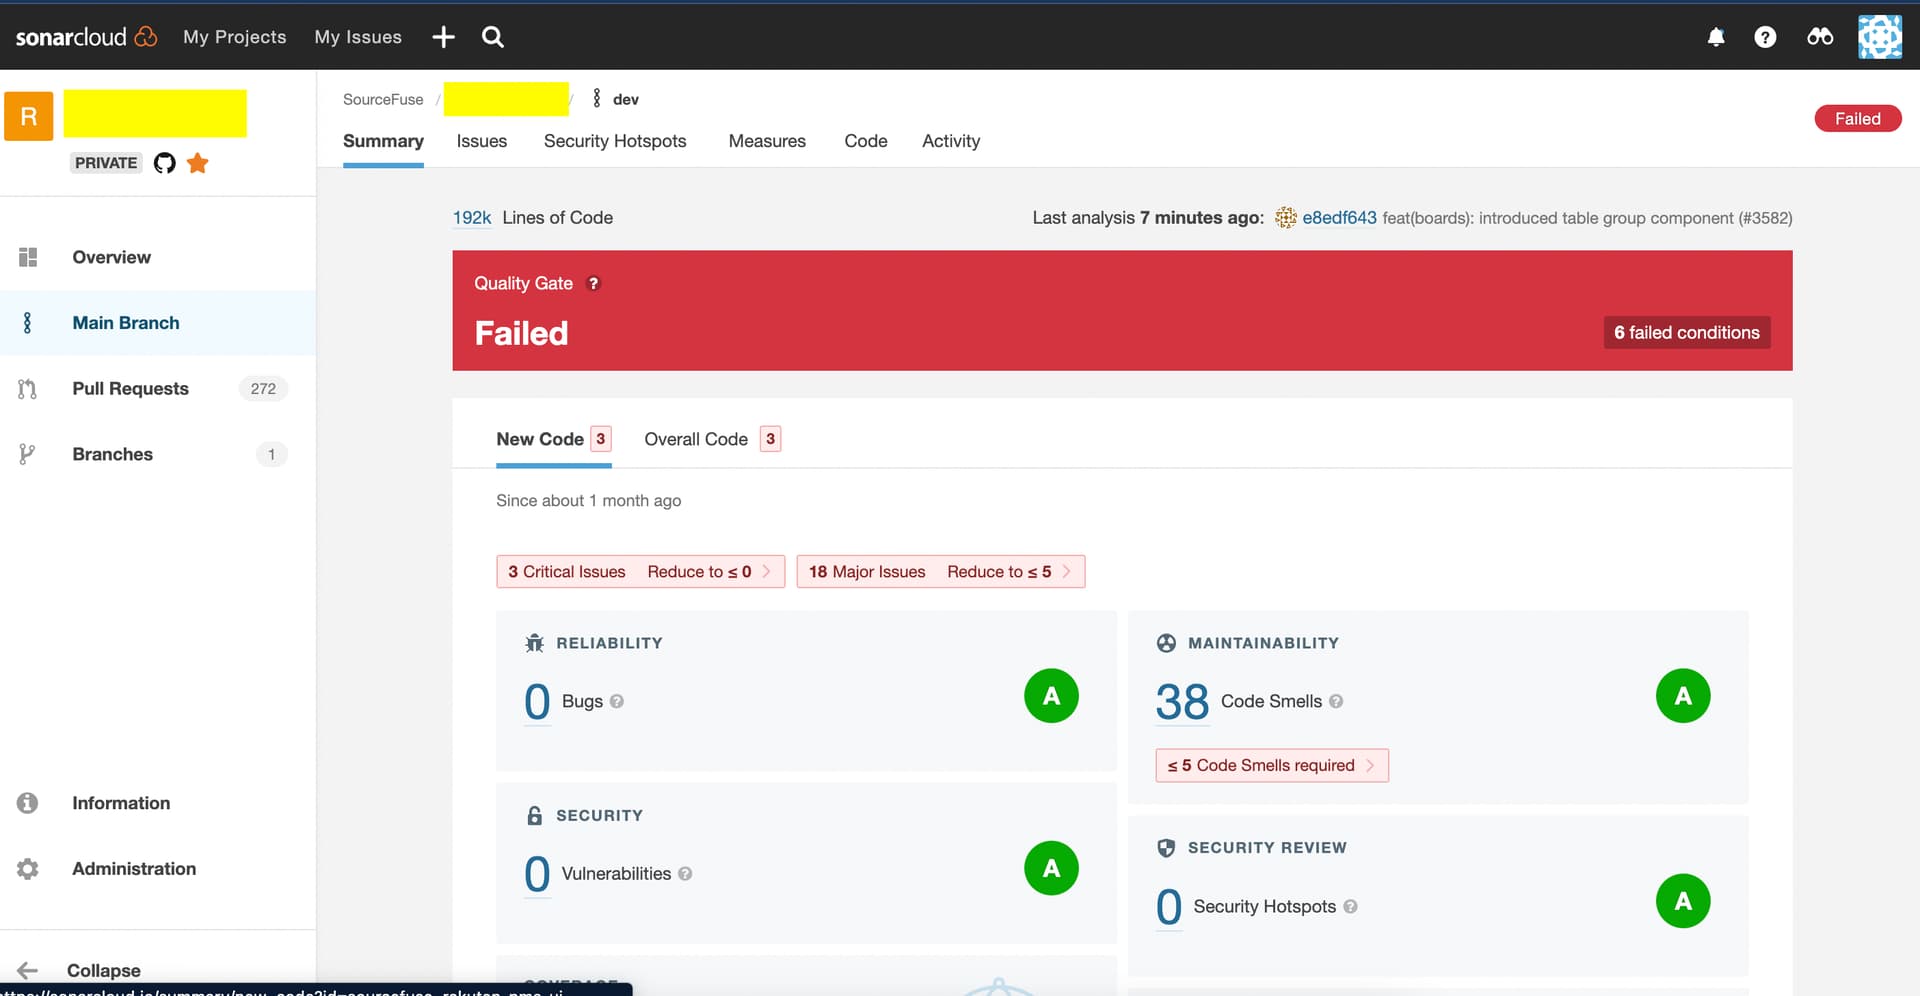Open the Measures tab
This screenshot has width=1920, height=996.
[x=767, y=141]
